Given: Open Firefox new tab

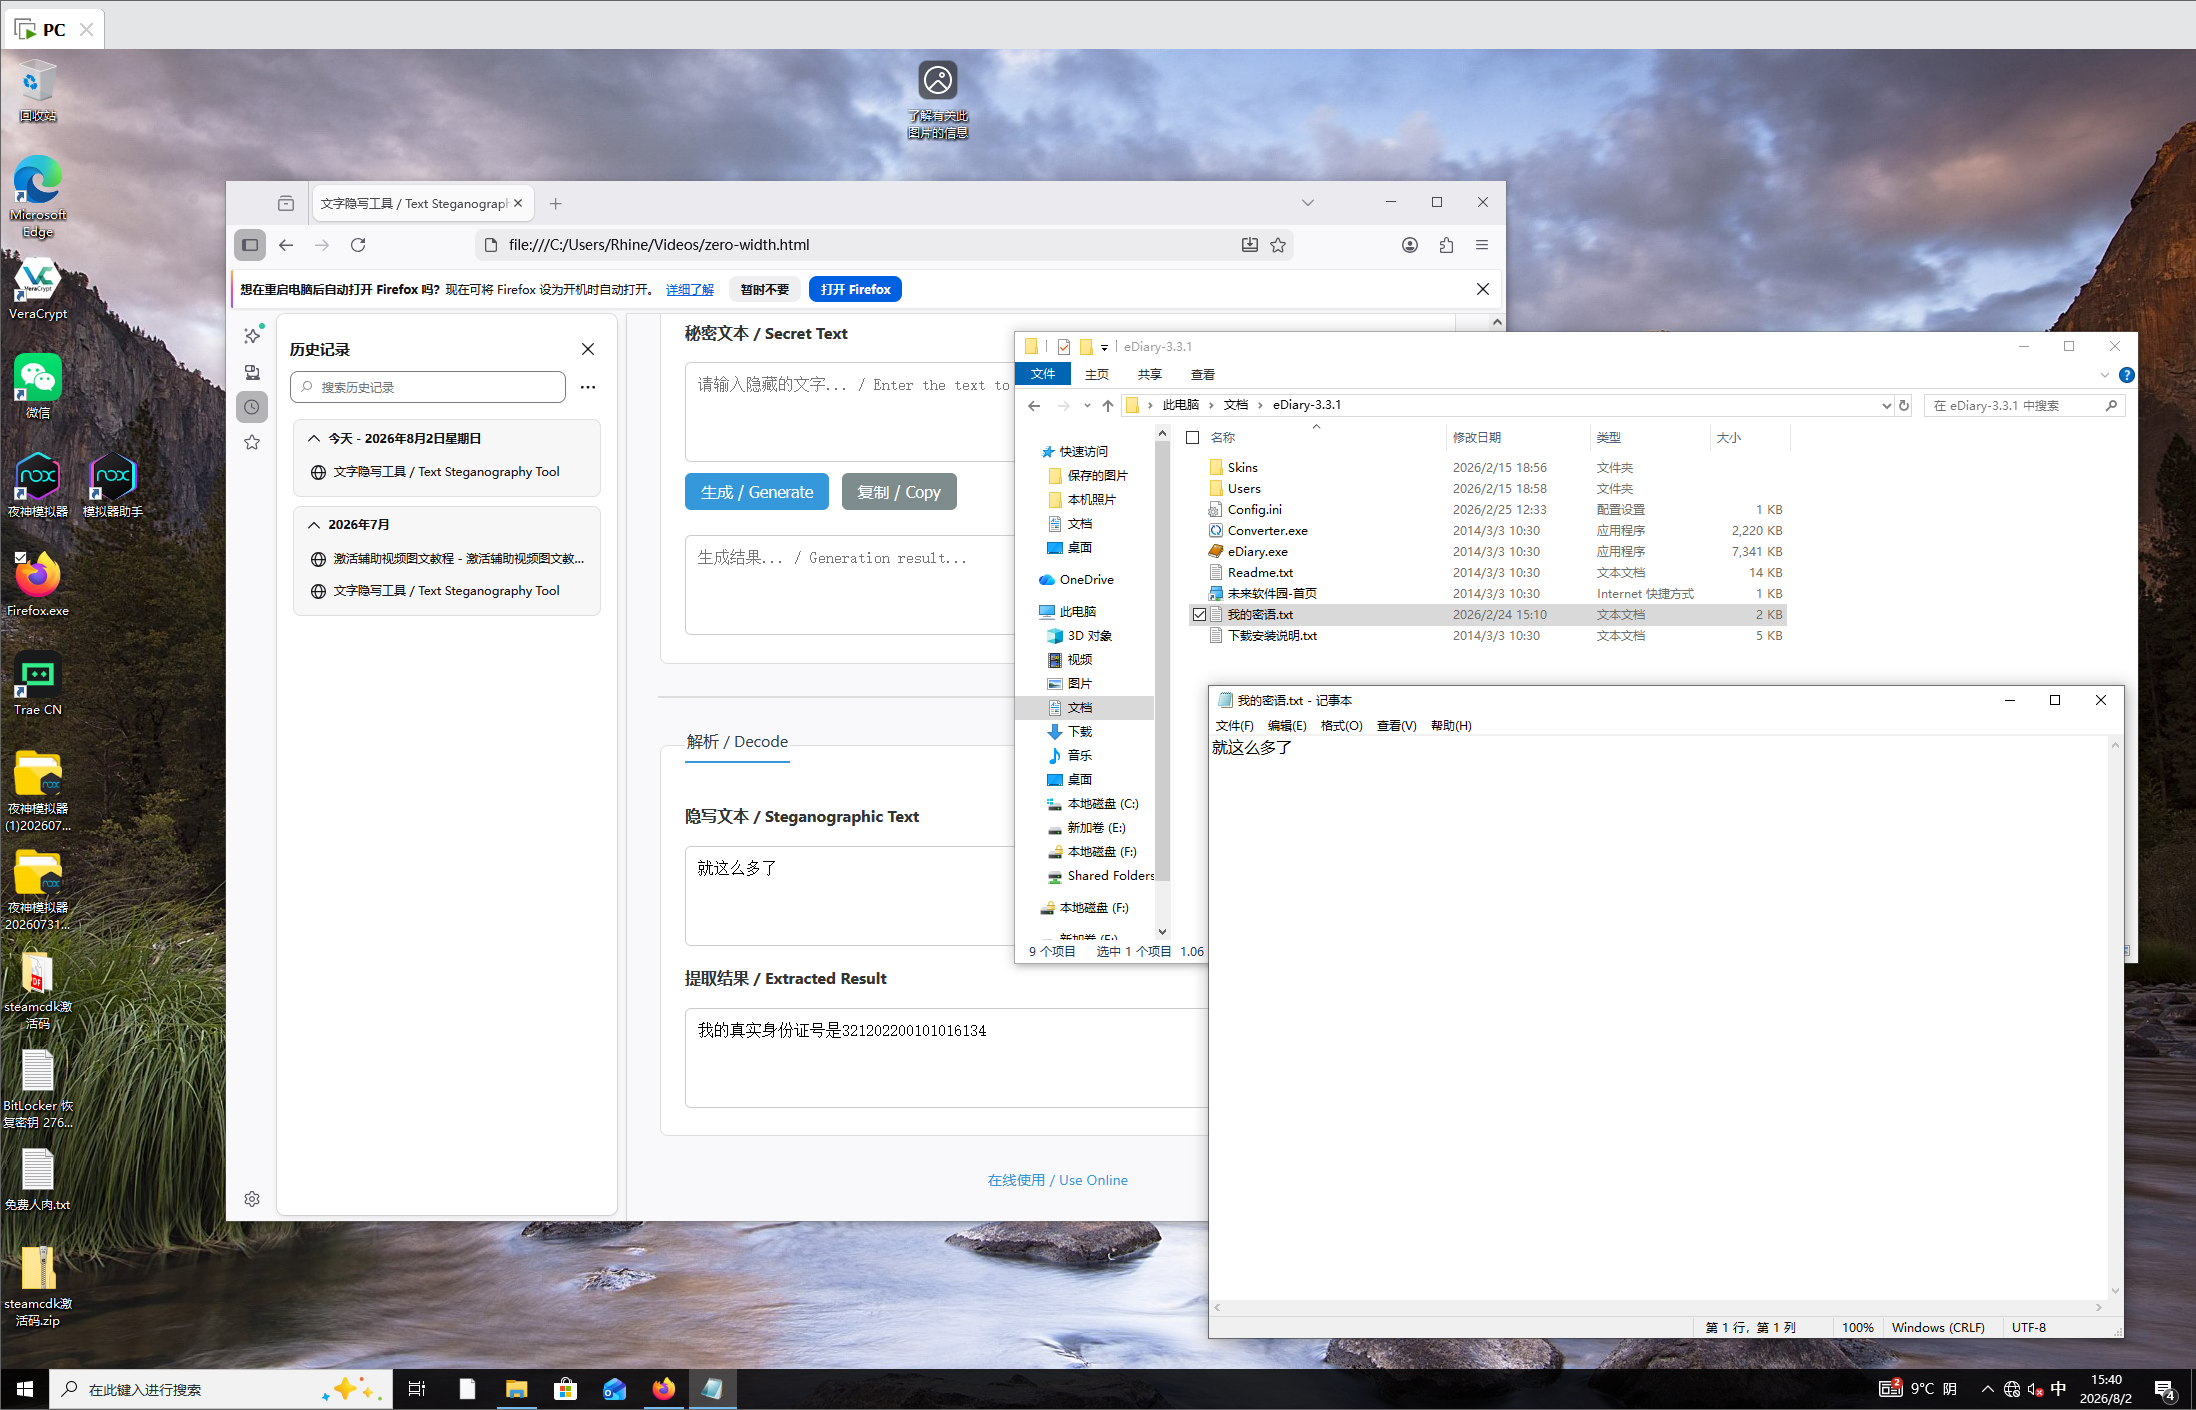Looking at the screenshot, I should pos(556,203).
